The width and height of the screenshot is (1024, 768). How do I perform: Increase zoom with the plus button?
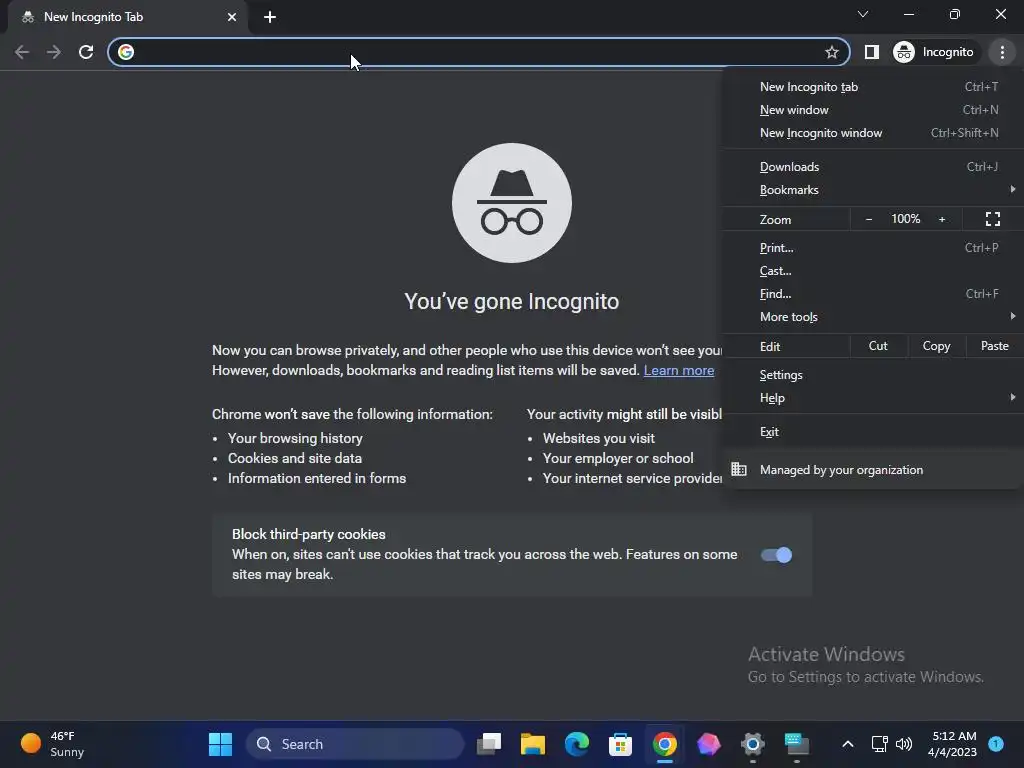coord(942,219)
